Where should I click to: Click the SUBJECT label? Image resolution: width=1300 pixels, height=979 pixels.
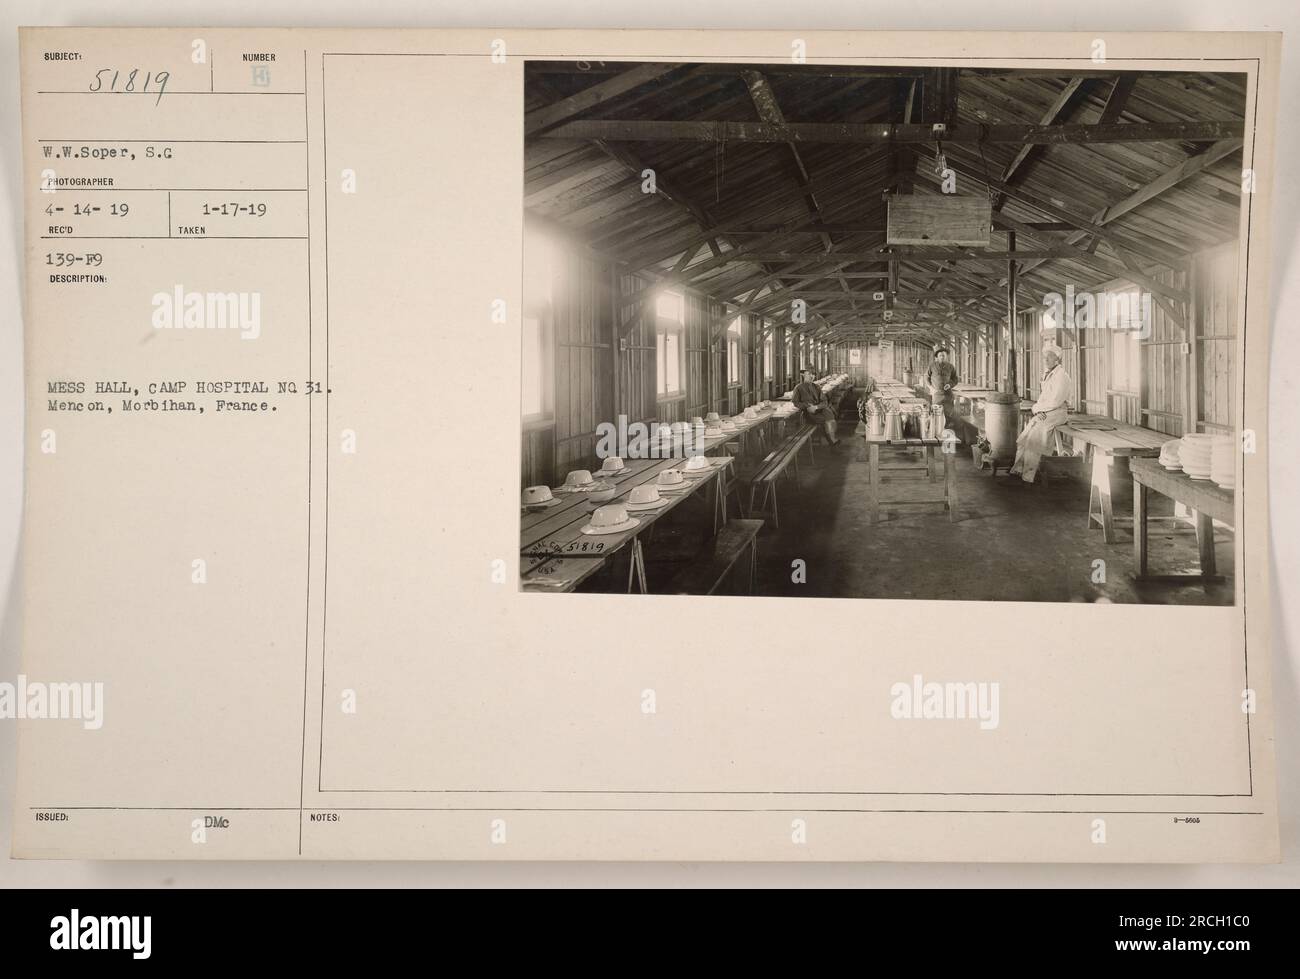tap(62, 57)
